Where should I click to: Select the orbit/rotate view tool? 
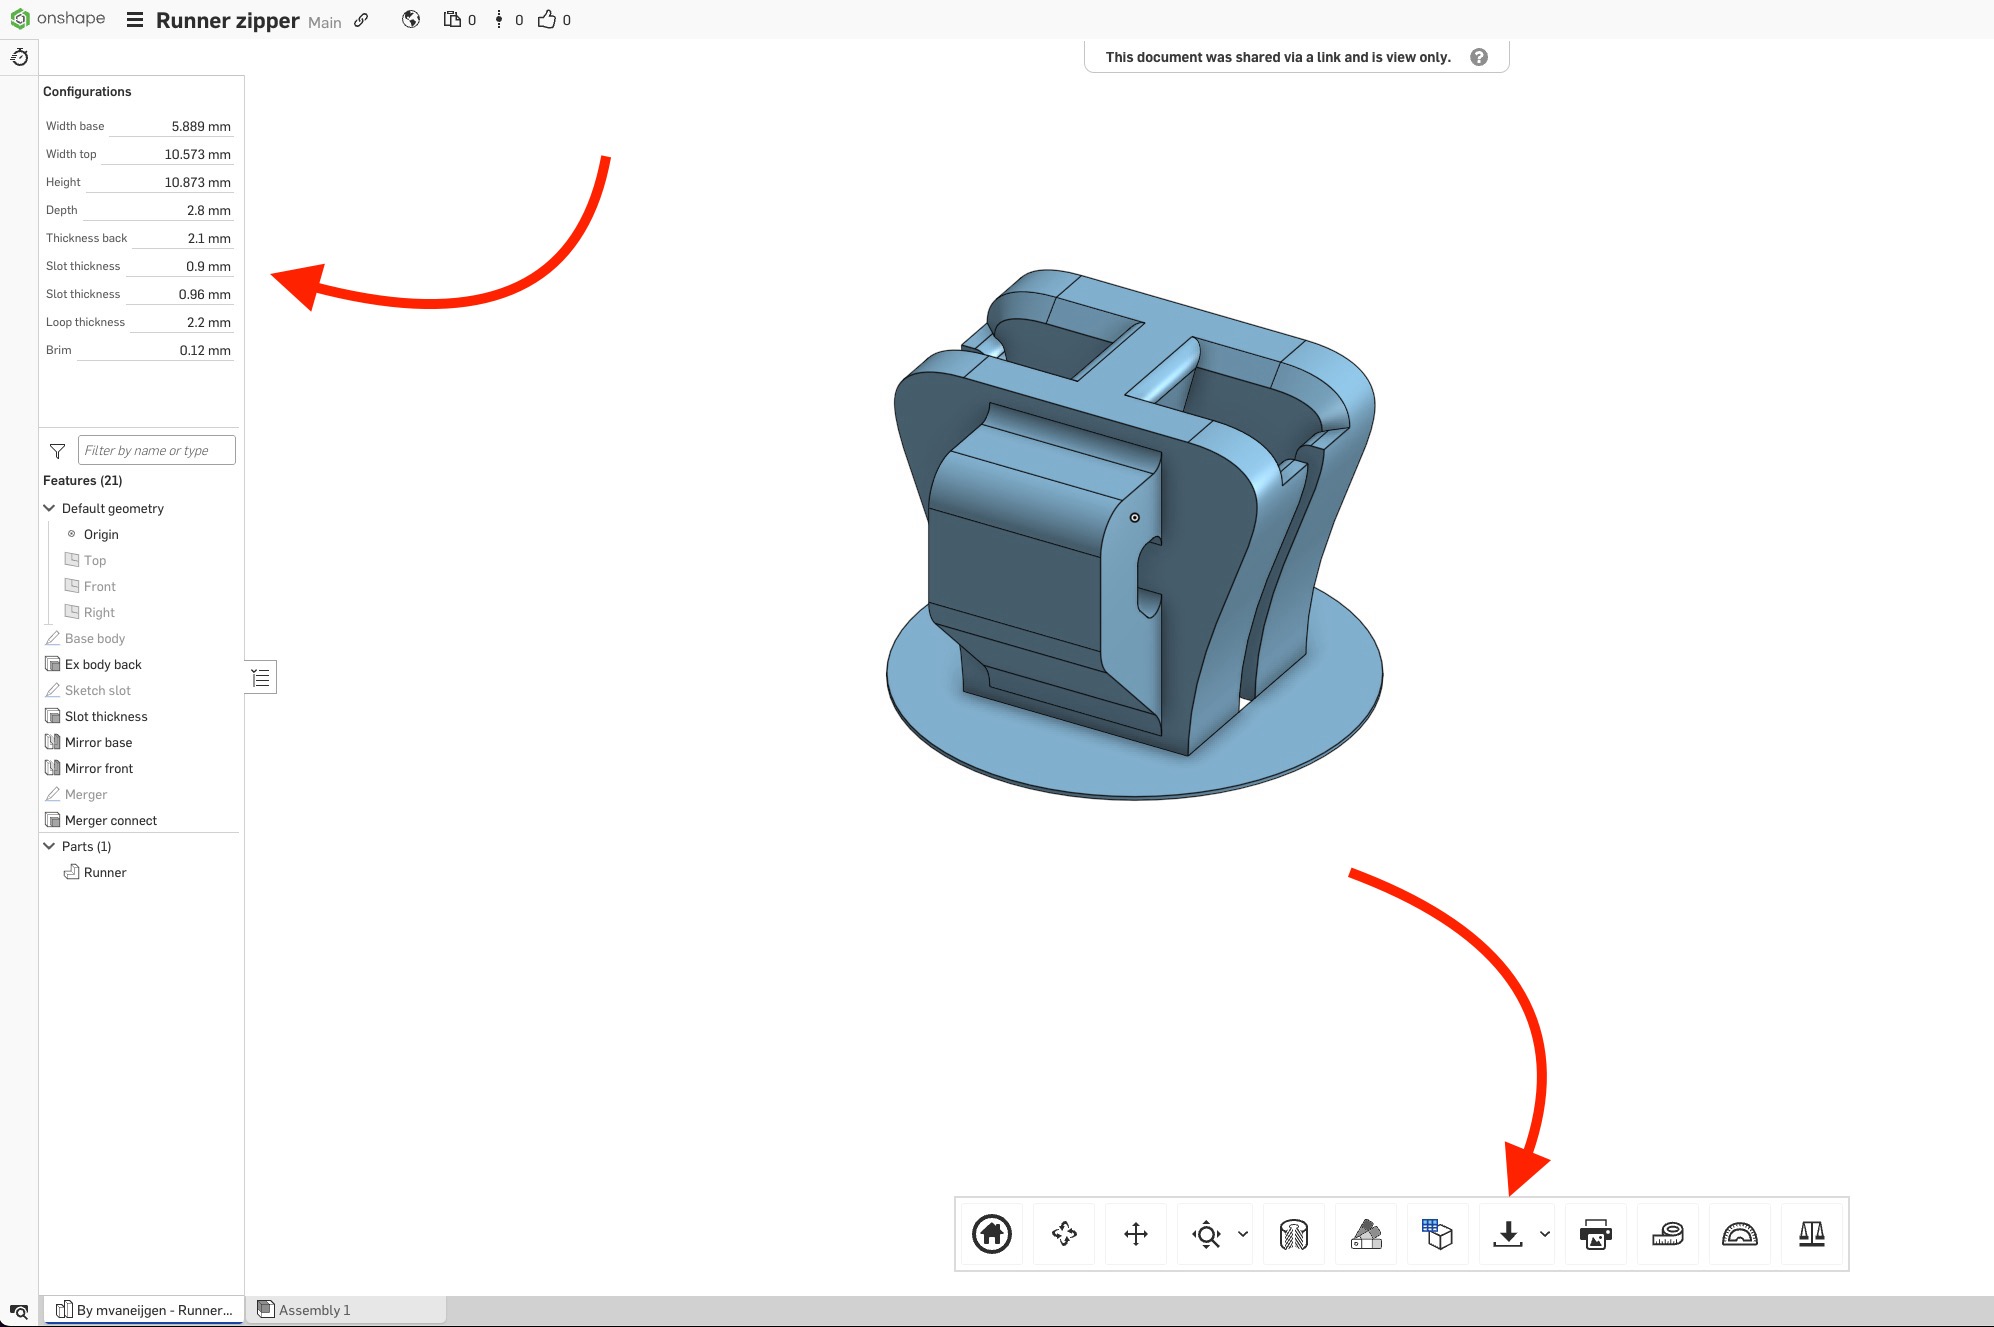click(x=1064, y=1234)
